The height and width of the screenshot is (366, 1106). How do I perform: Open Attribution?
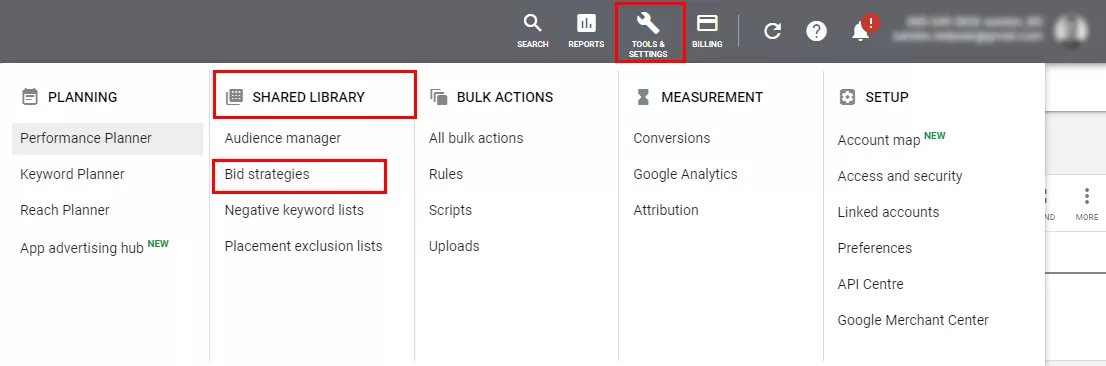tap(666, 210)
